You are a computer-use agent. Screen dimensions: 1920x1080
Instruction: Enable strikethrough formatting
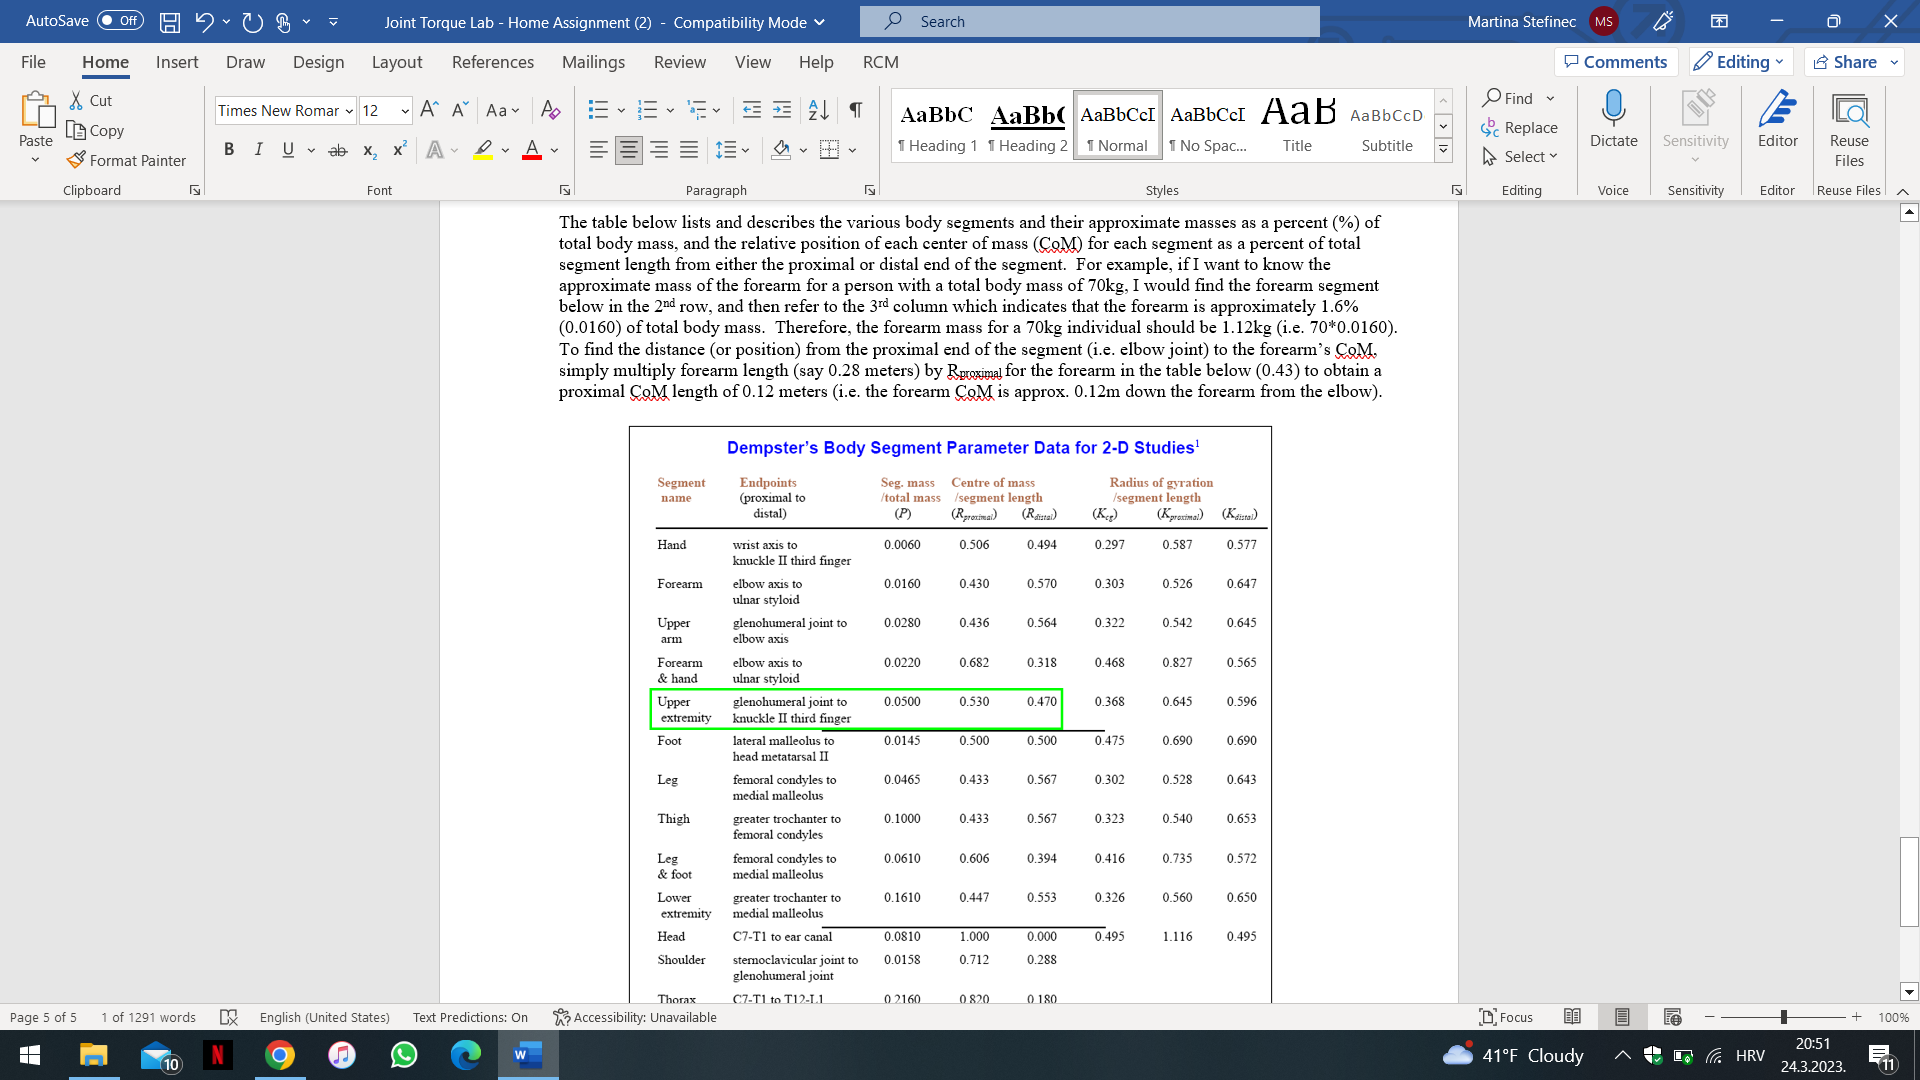click(338, 148)
